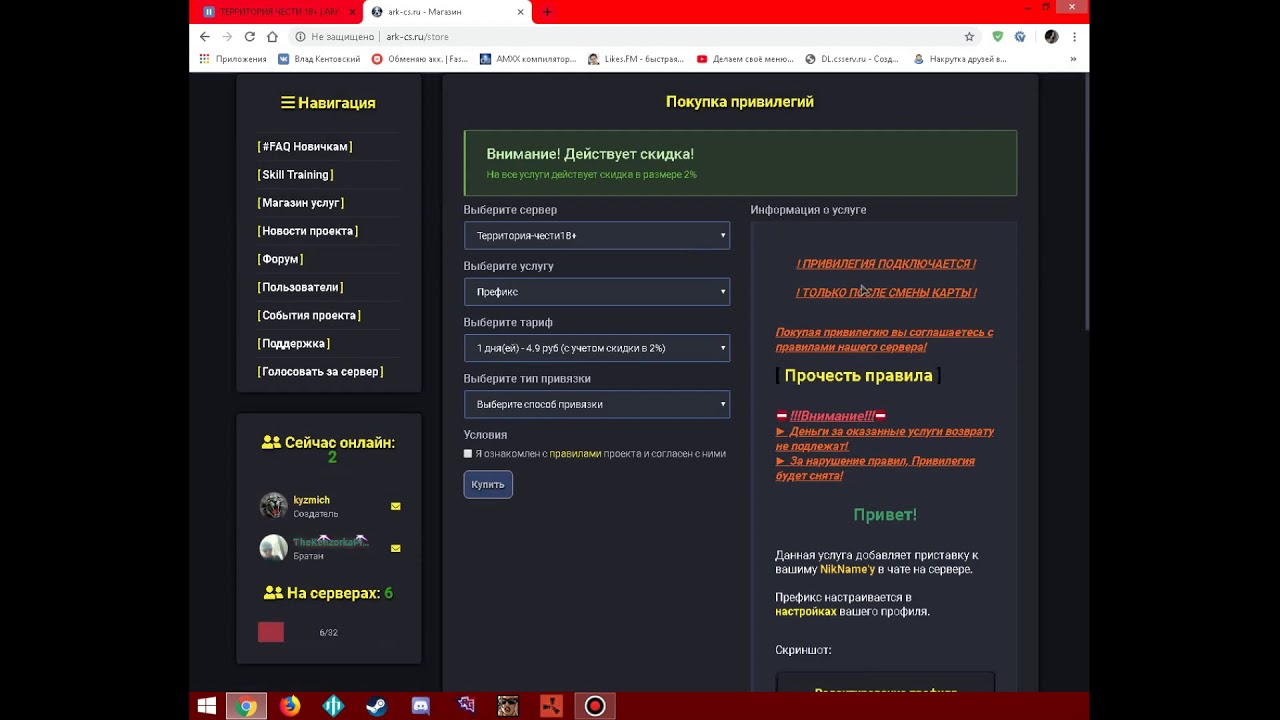The image size is (1280, 720).
Task: Open 'Skill Training' navigation item
Action: [295, 175]
